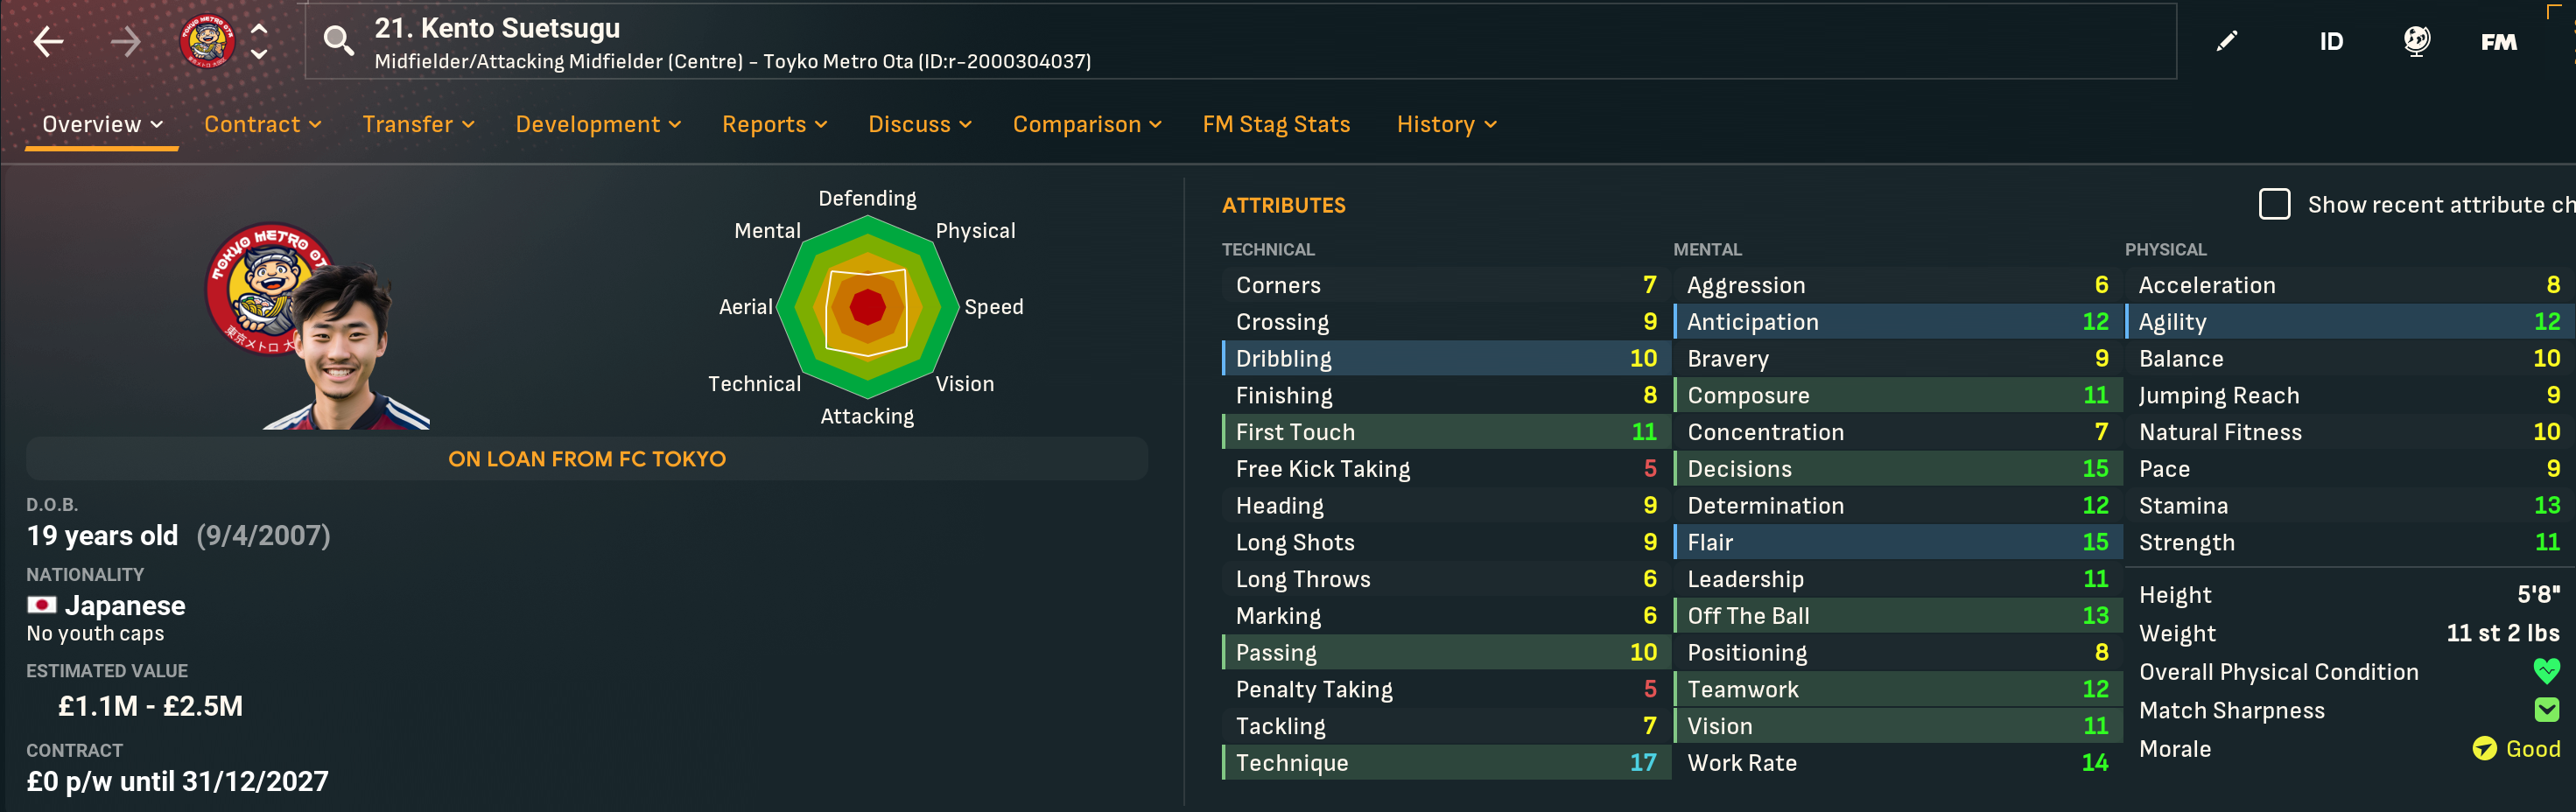Expand the Transfer dropdown menu
The width and height of the screenshot is (2576, 812).
pos(418,124)
